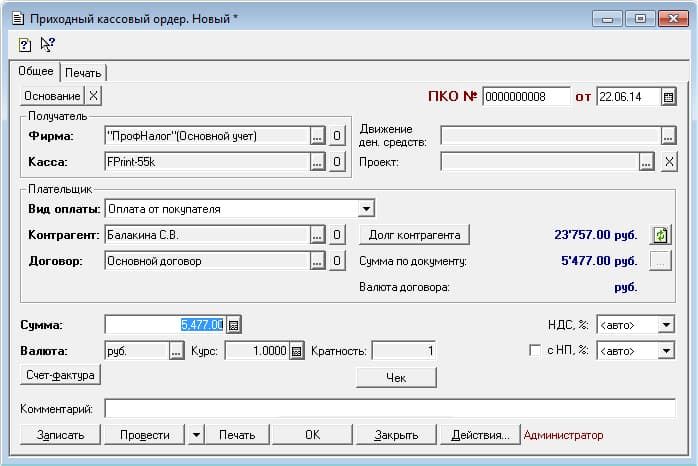The image size is (698, 466).
Task: Click ellipsis beside Сумма по документу
Action: coord(661,261)
